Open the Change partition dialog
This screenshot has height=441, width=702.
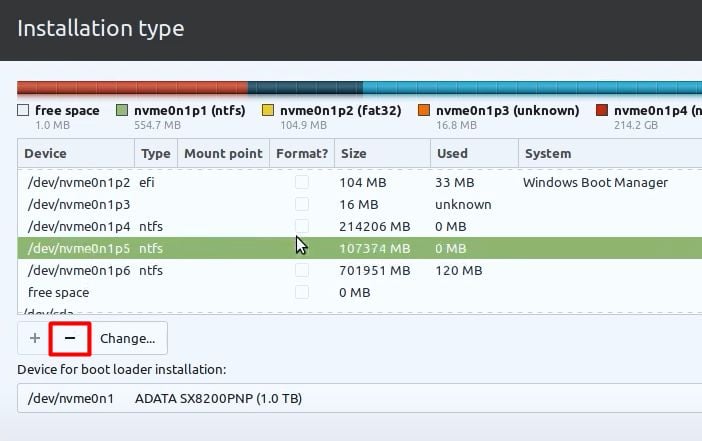pos(127,339)
